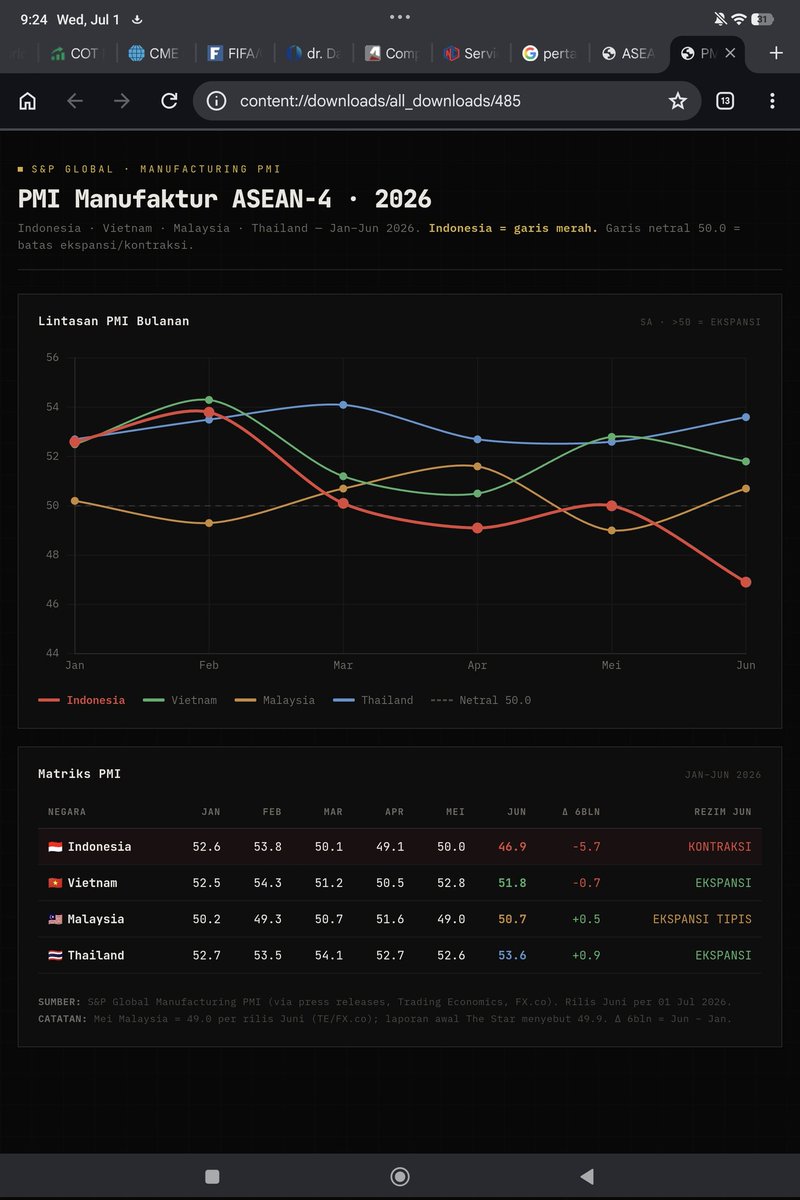The image size is (800, 1200).
Task: Tap the muted notifications bell icon
Action: click(720, 19)
